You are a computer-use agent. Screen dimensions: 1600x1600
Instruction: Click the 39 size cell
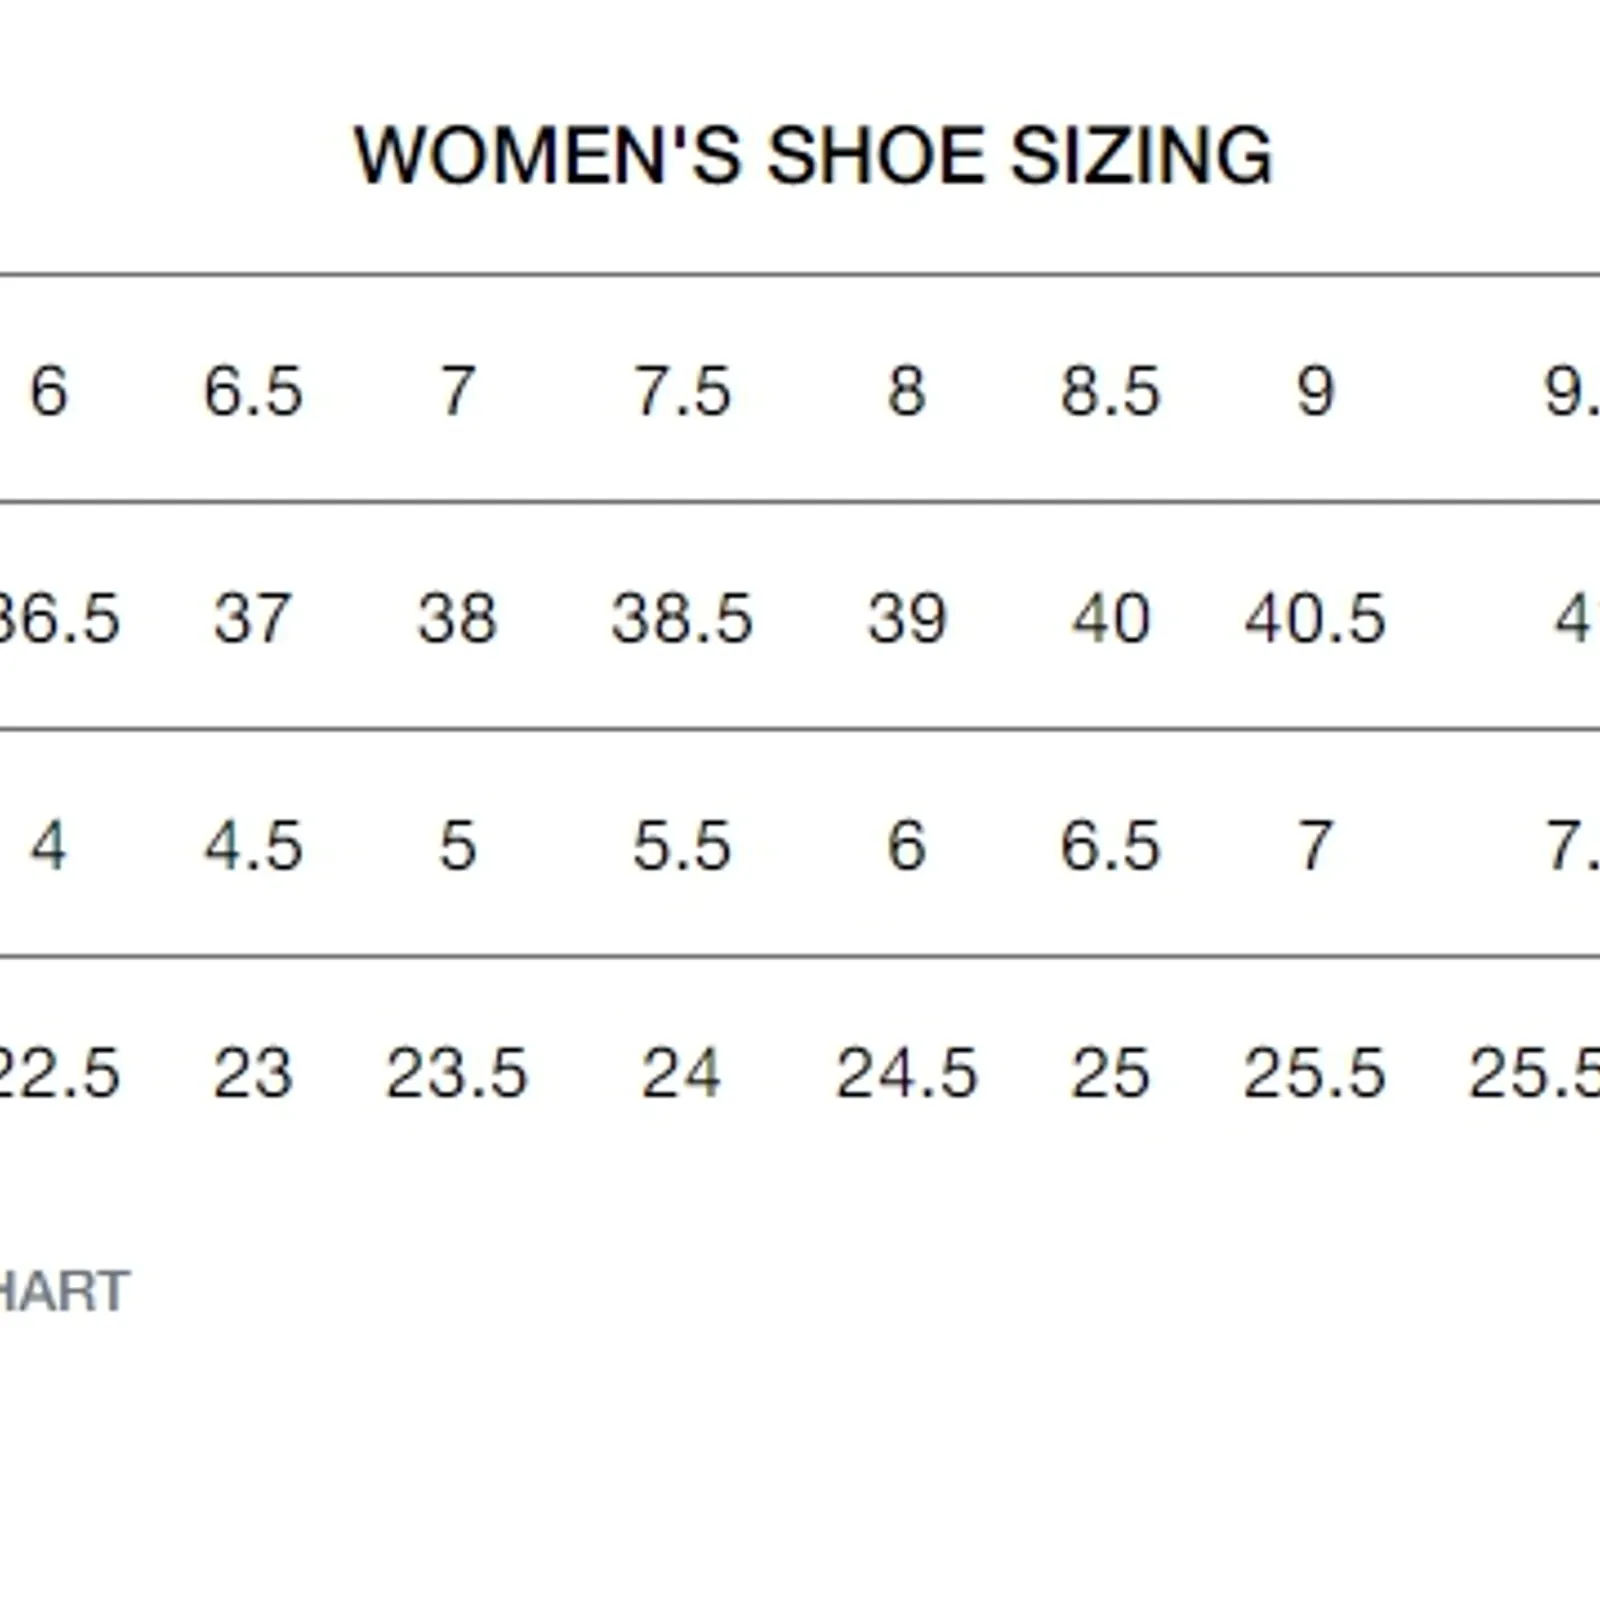pyautogui.click(x=906, y=618)
